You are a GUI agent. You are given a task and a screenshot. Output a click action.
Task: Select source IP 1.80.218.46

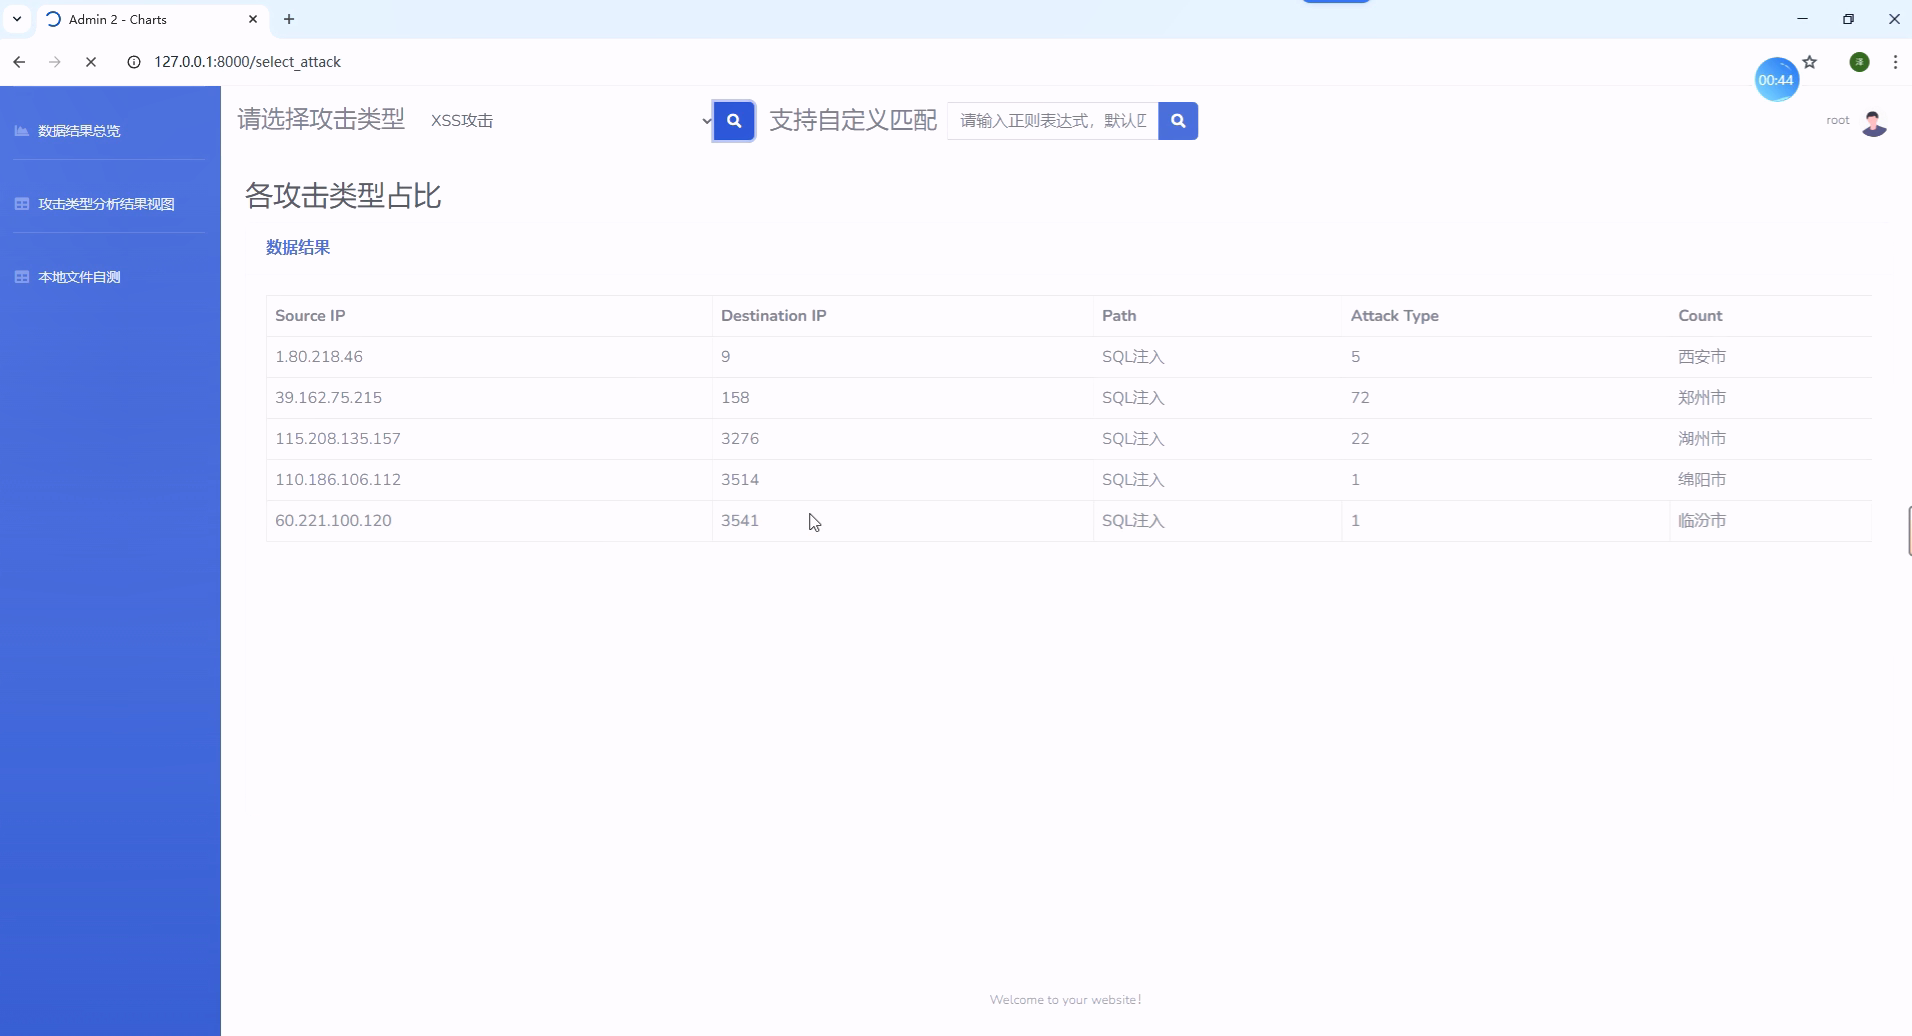[x=319, y=357]
